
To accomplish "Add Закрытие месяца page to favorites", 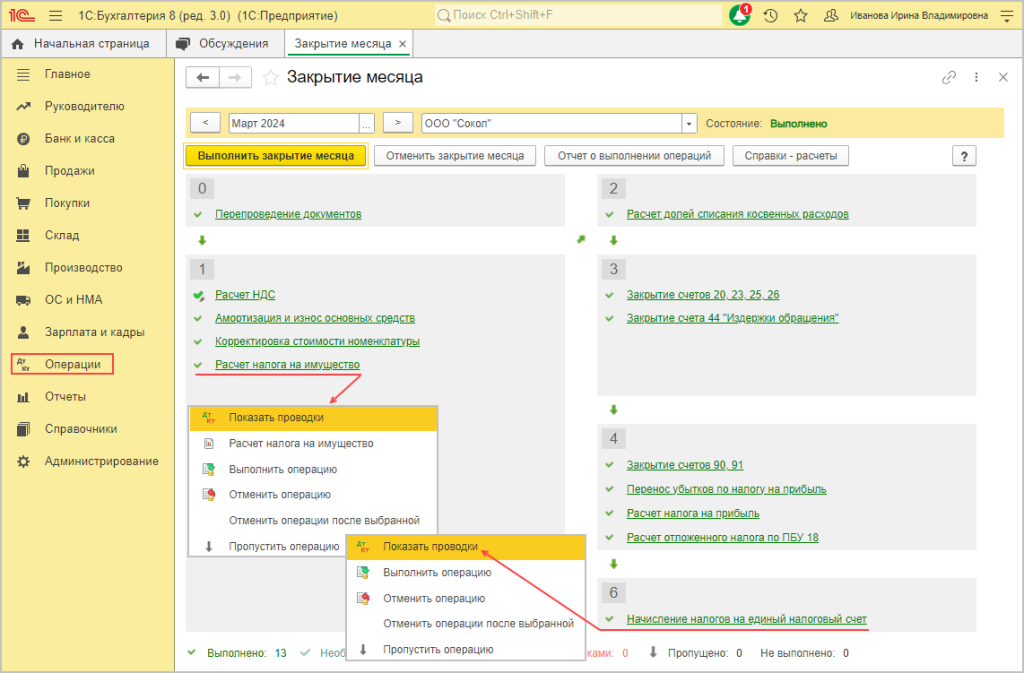I will (x=270, y=78).
